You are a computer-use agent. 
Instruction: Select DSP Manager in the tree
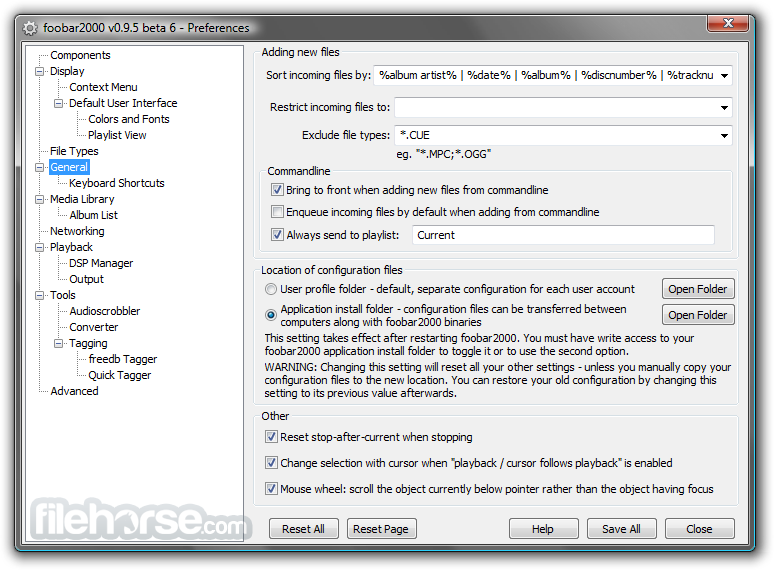101,263
